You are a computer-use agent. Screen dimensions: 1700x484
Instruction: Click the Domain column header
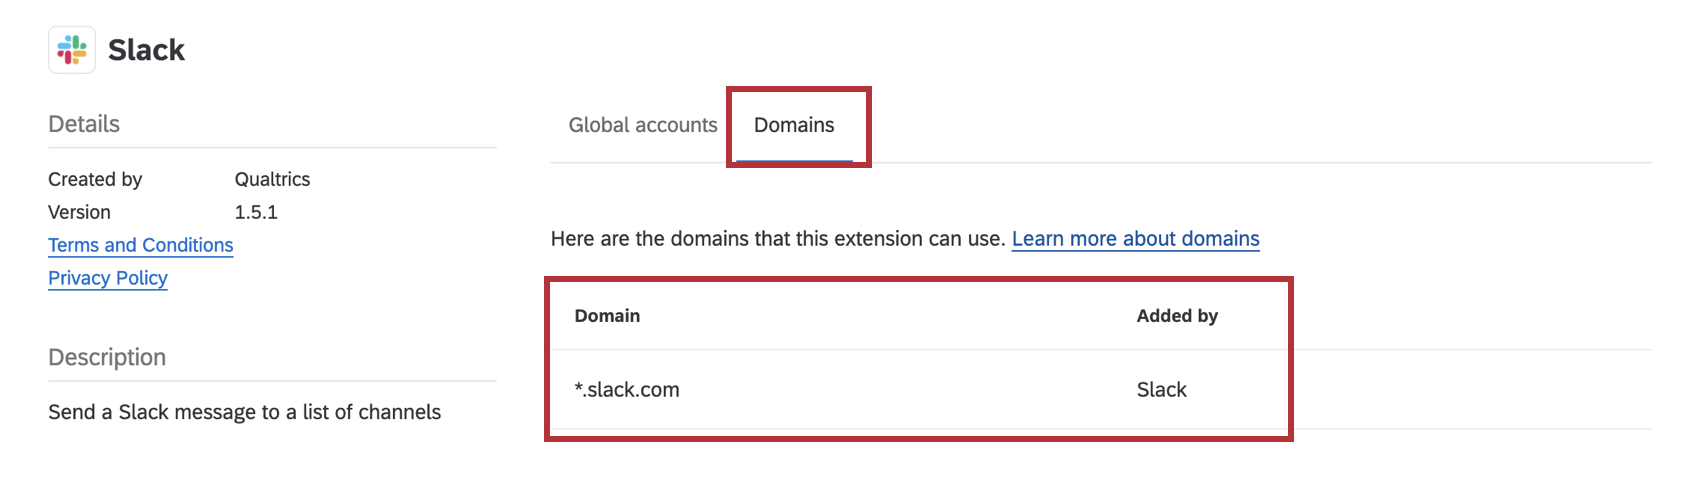[607, 316]
